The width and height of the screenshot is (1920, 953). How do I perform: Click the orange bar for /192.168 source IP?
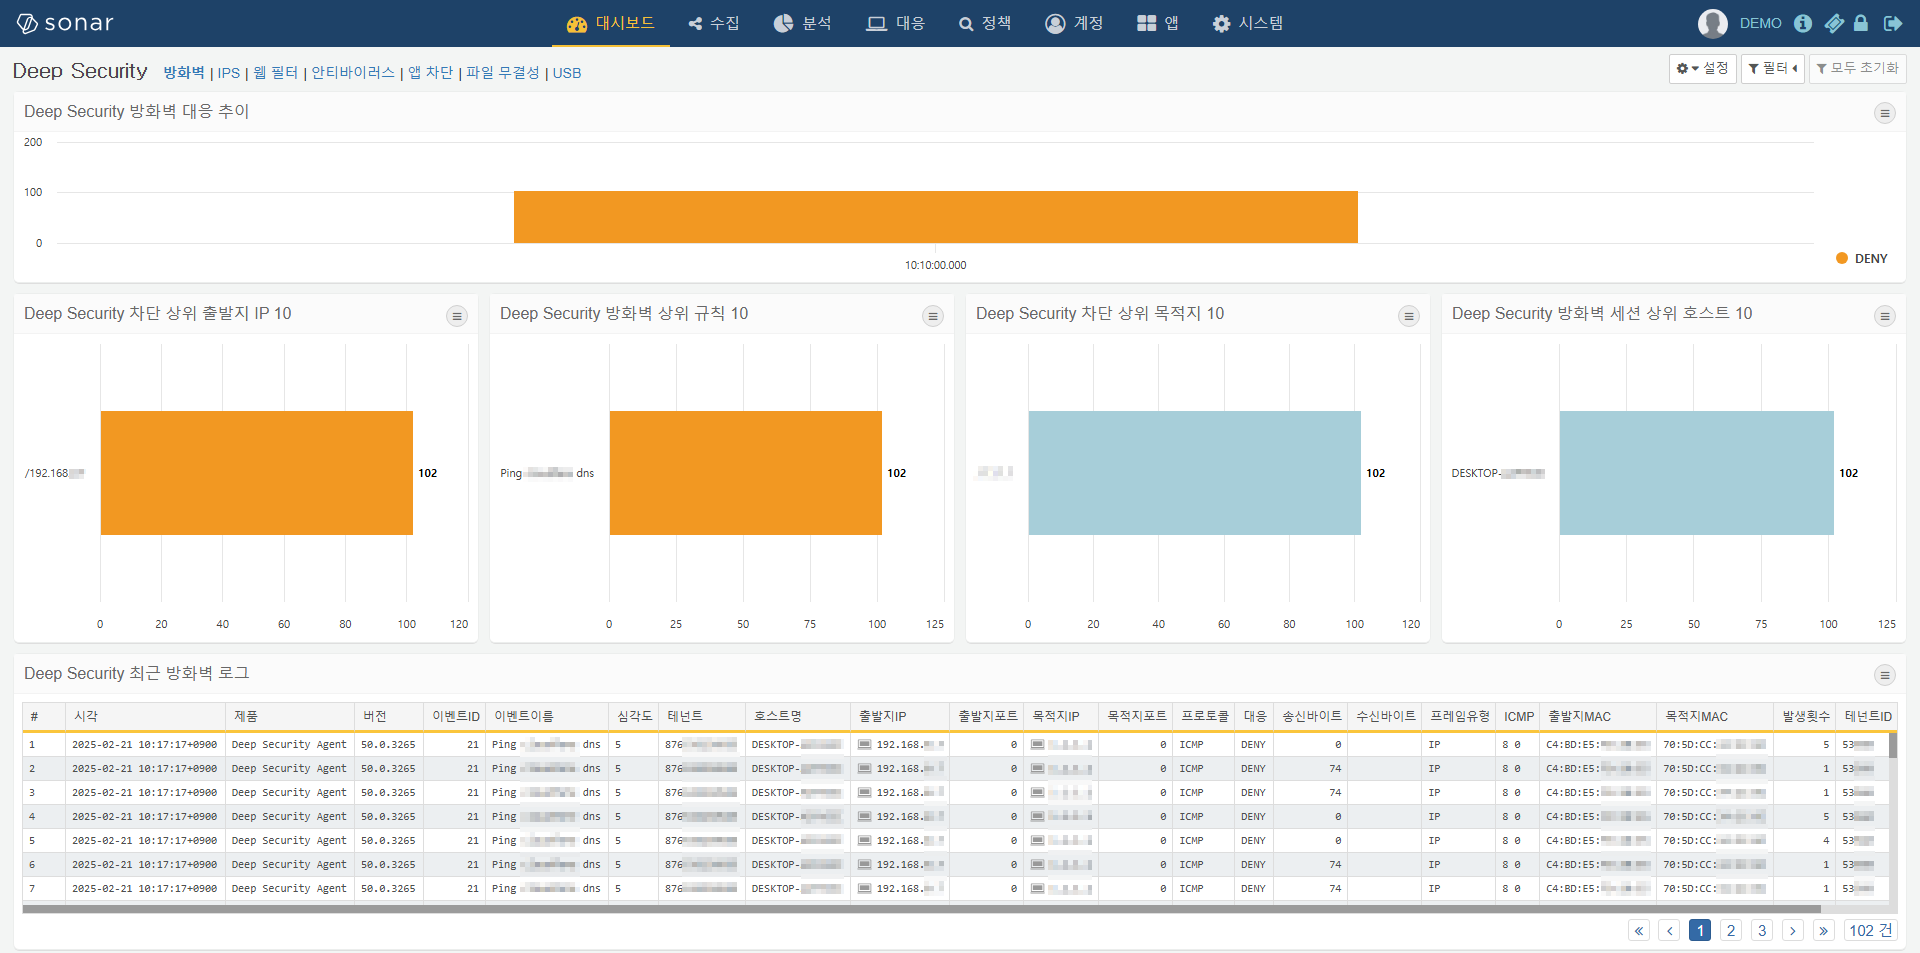(x=256, y=473)
